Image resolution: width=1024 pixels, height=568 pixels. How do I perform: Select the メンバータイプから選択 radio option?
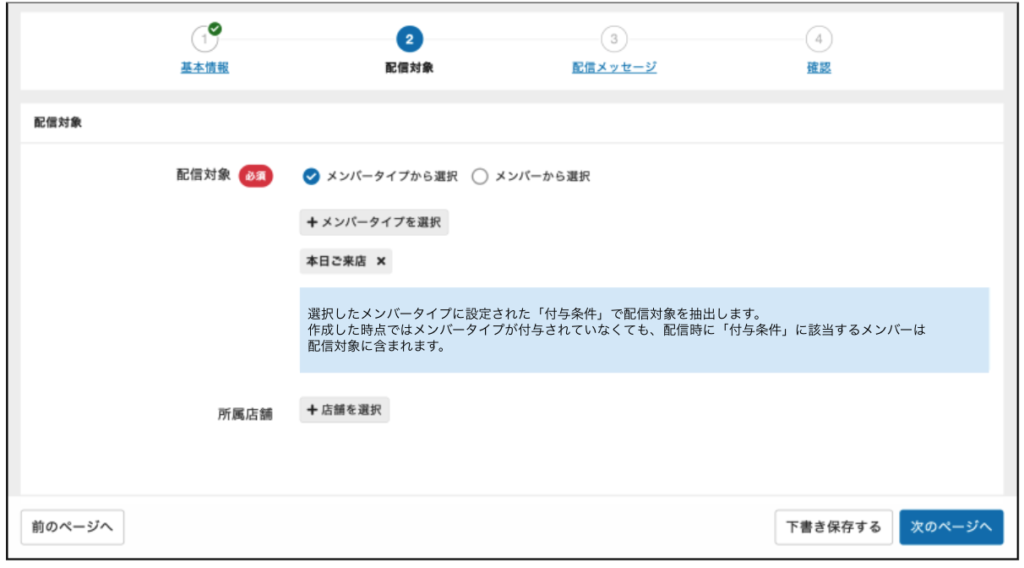[311, 177]
